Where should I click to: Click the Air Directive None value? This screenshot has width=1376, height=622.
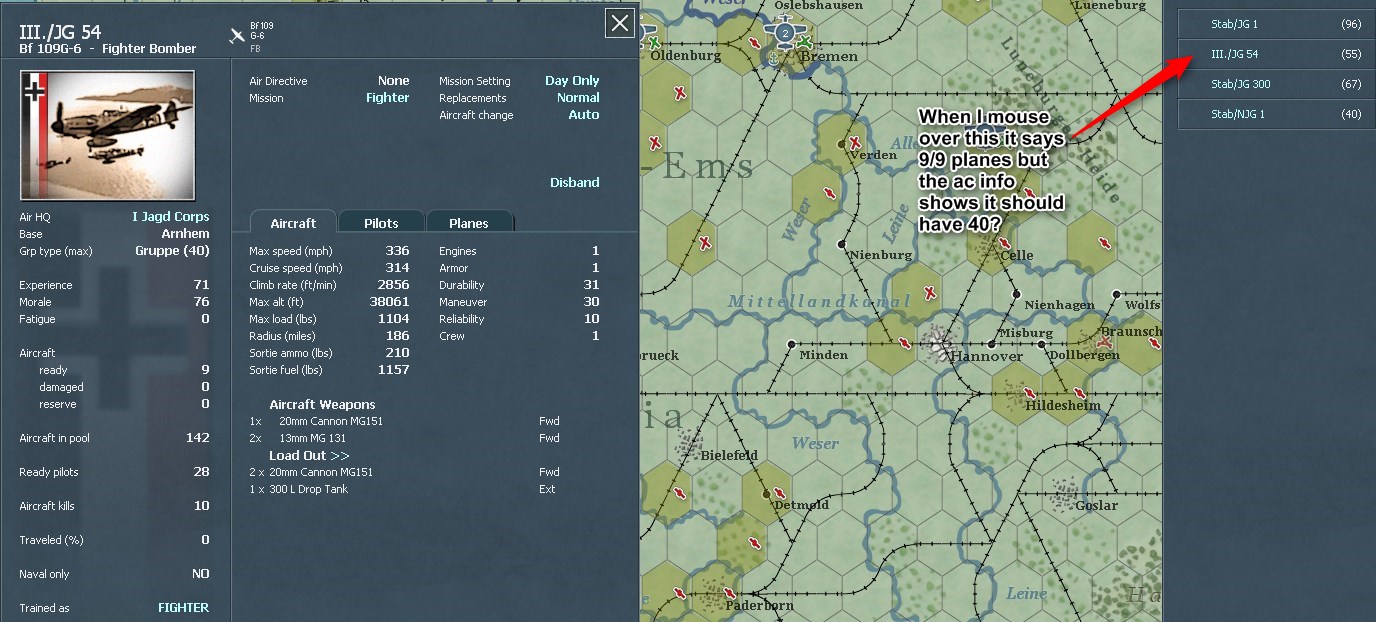pos(394,81)
